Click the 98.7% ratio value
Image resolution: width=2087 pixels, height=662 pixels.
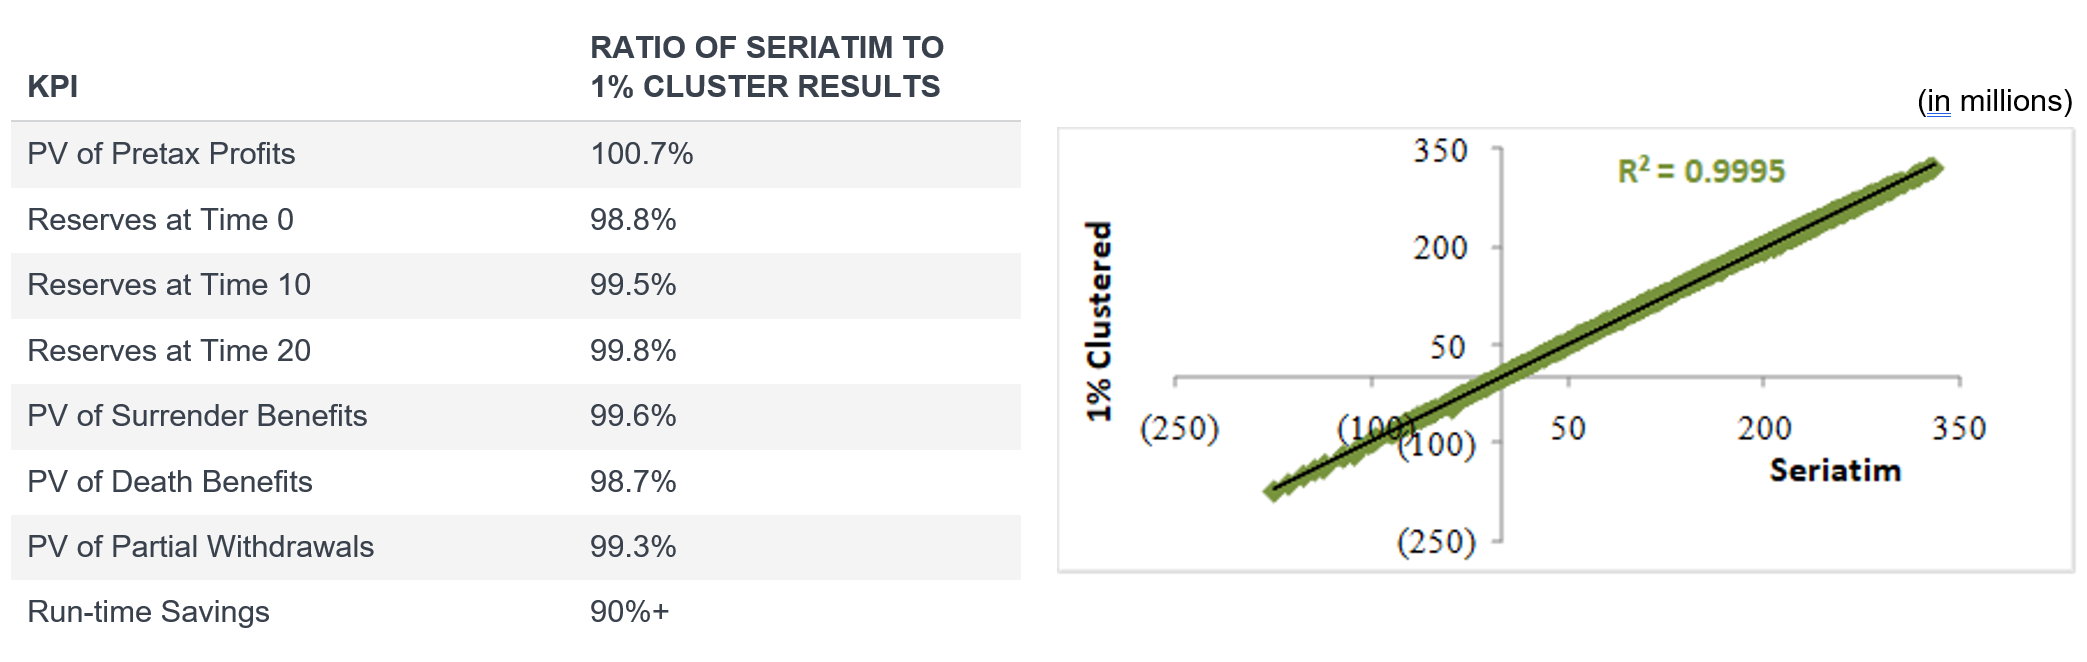[x=633, y=482]
